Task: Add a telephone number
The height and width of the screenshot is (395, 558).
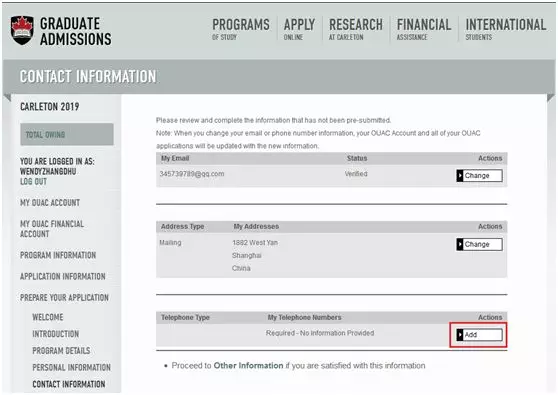Action: pos(479,335)
